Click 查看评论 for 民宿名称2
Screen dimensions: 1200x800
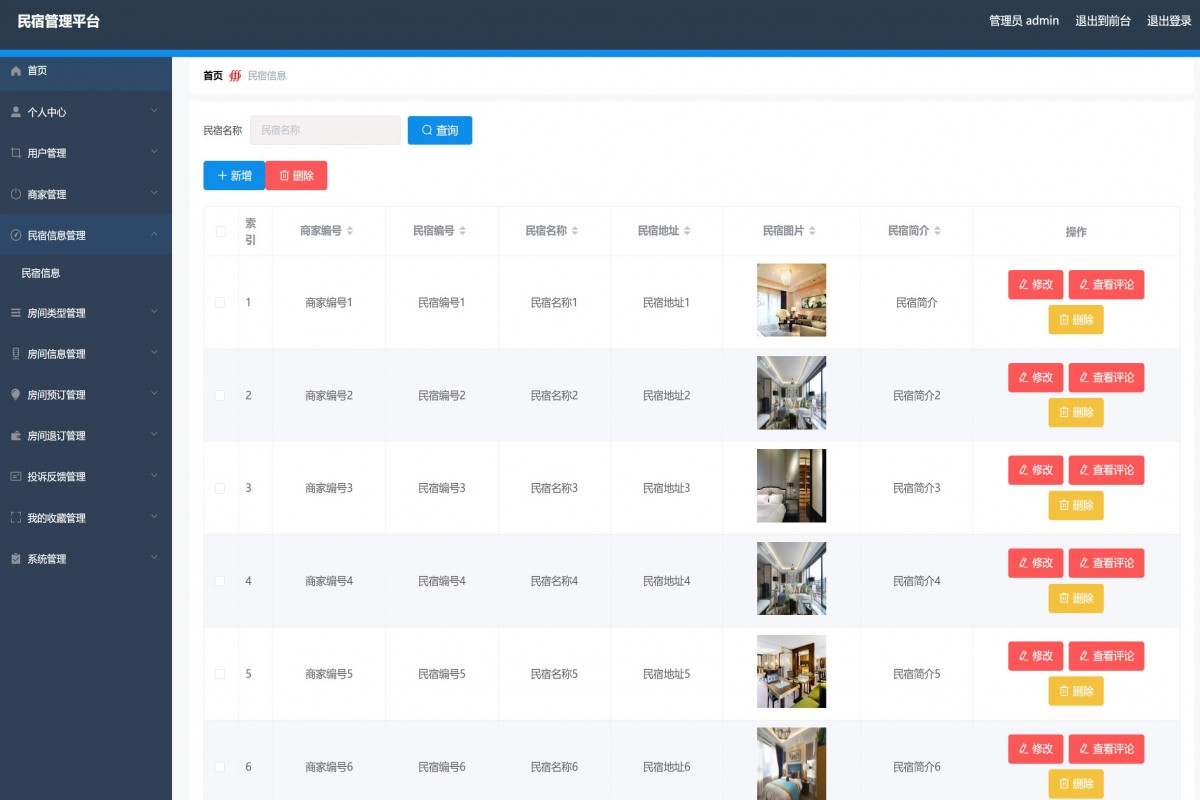1106,377
